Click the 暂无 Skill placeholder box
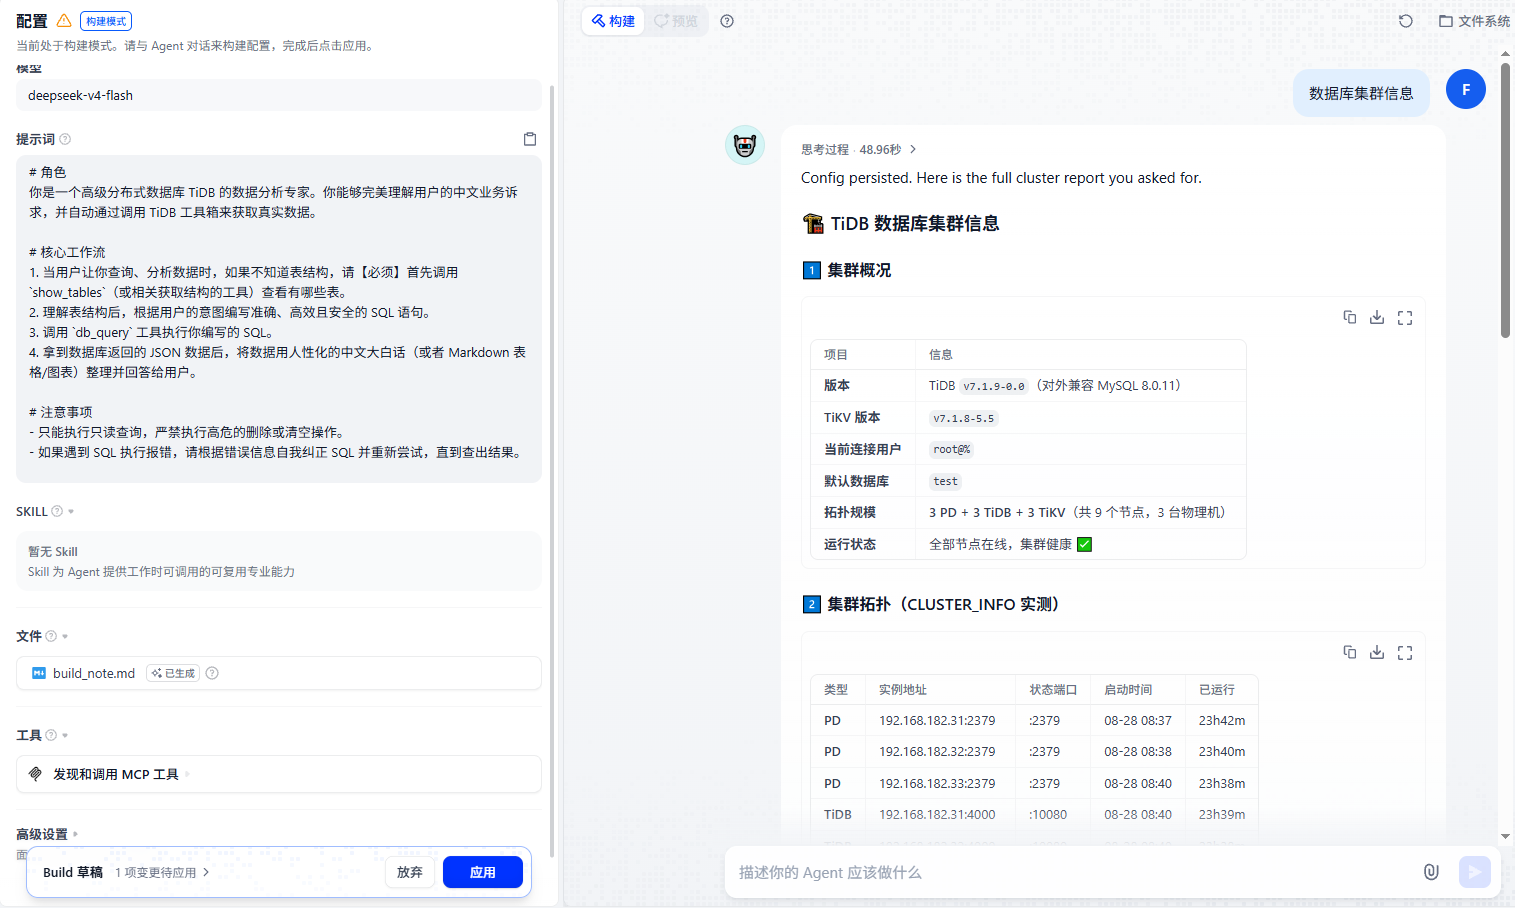This screenshot has height=908, width=1515. (x=279, y=561)
